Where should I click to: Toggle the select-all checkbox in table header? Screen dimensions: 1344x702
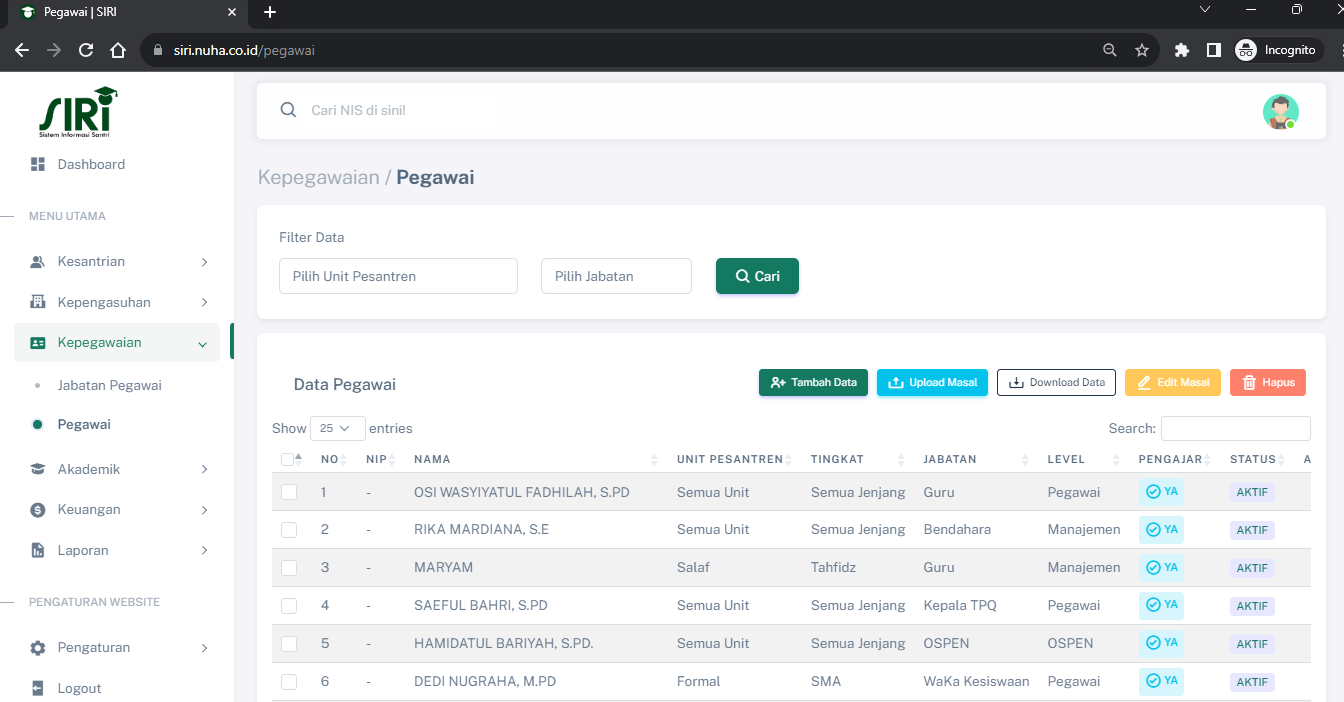coord(288,459)
